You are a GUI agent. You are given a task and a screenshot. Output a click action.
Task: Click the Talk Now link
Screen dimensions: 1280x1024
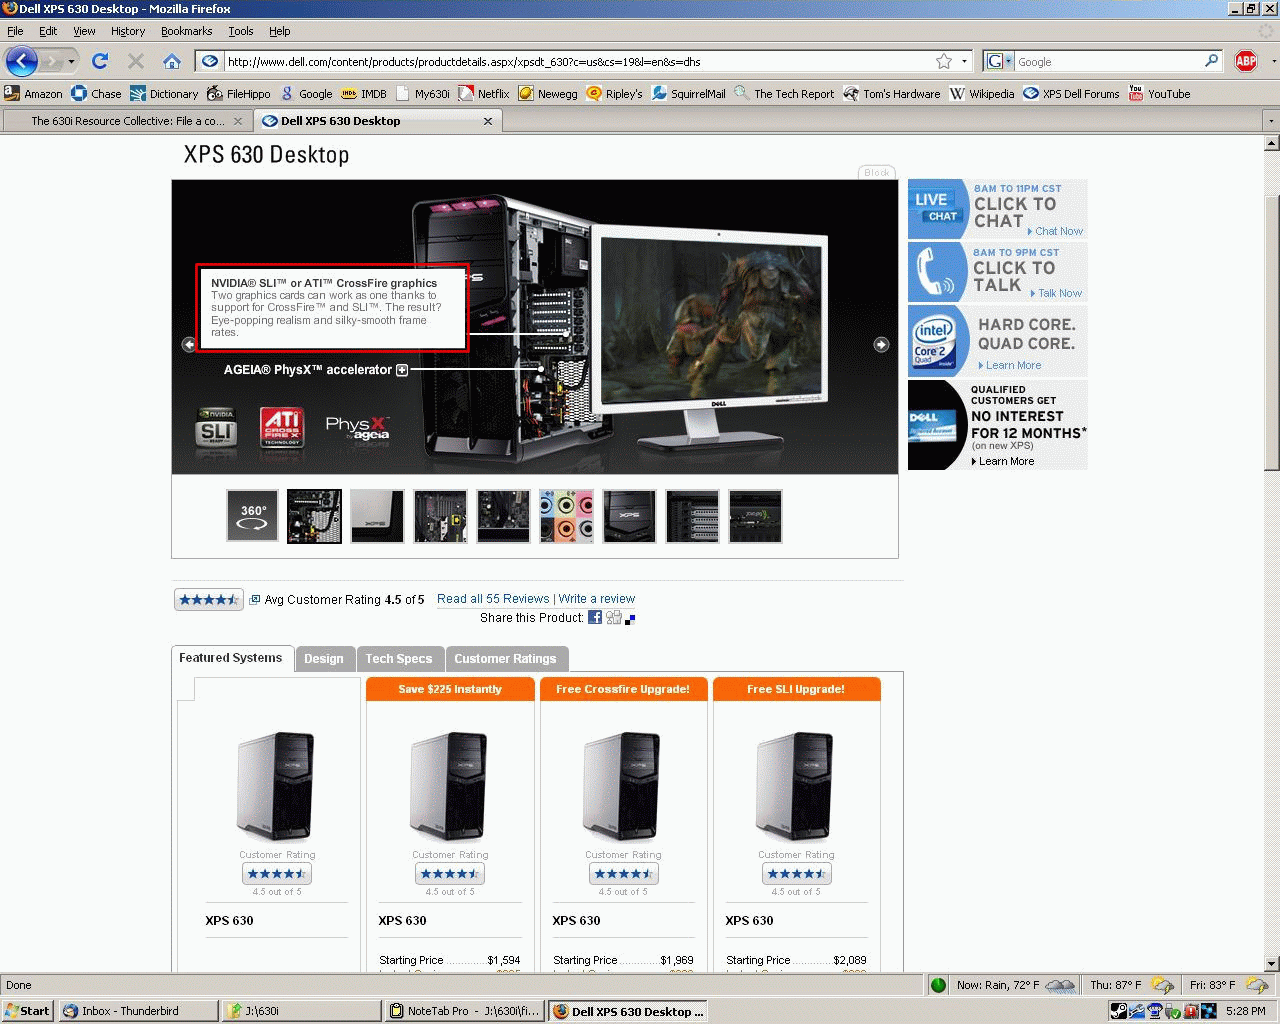[1059, 293]
